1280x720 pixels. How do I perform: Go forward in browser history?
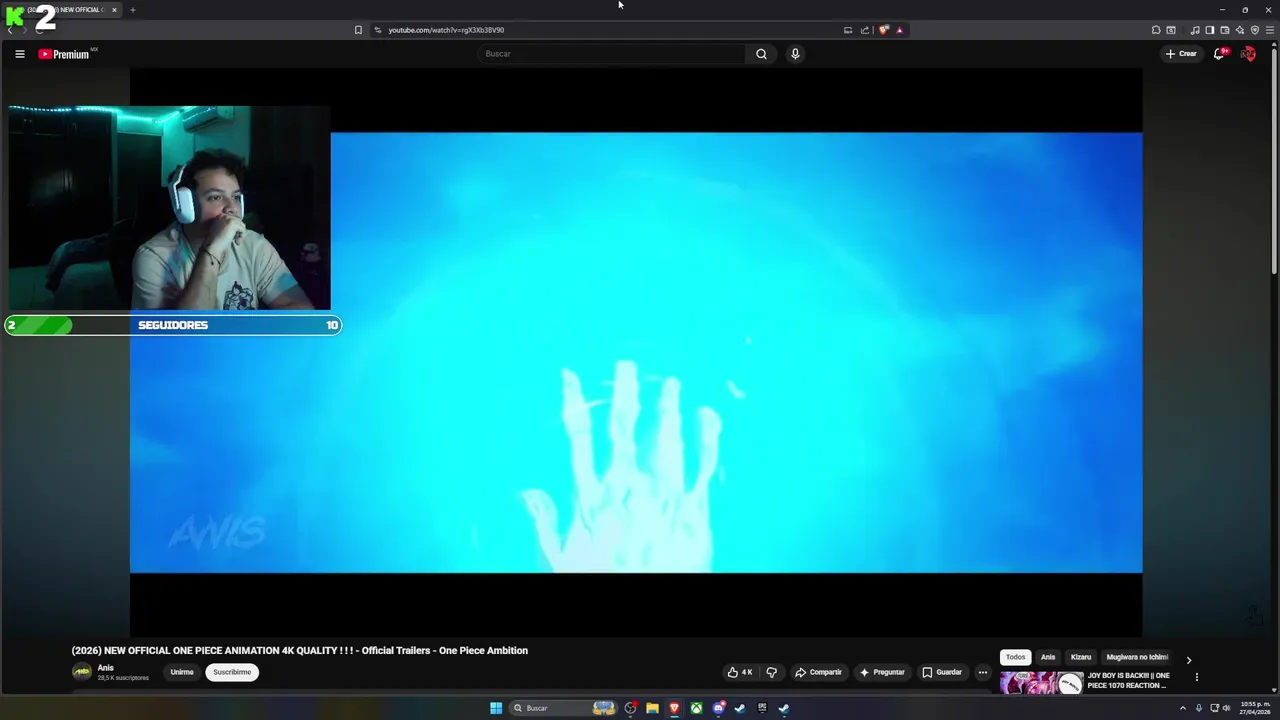pos(24,30)
